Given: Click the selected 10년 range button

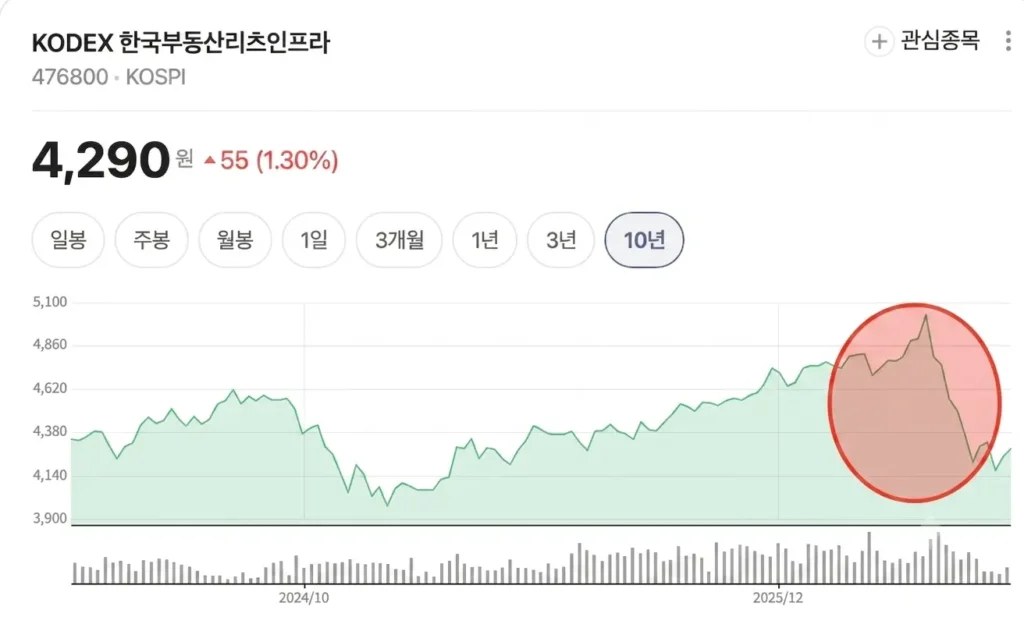Looking at the screenshot, I should point(645,240).
